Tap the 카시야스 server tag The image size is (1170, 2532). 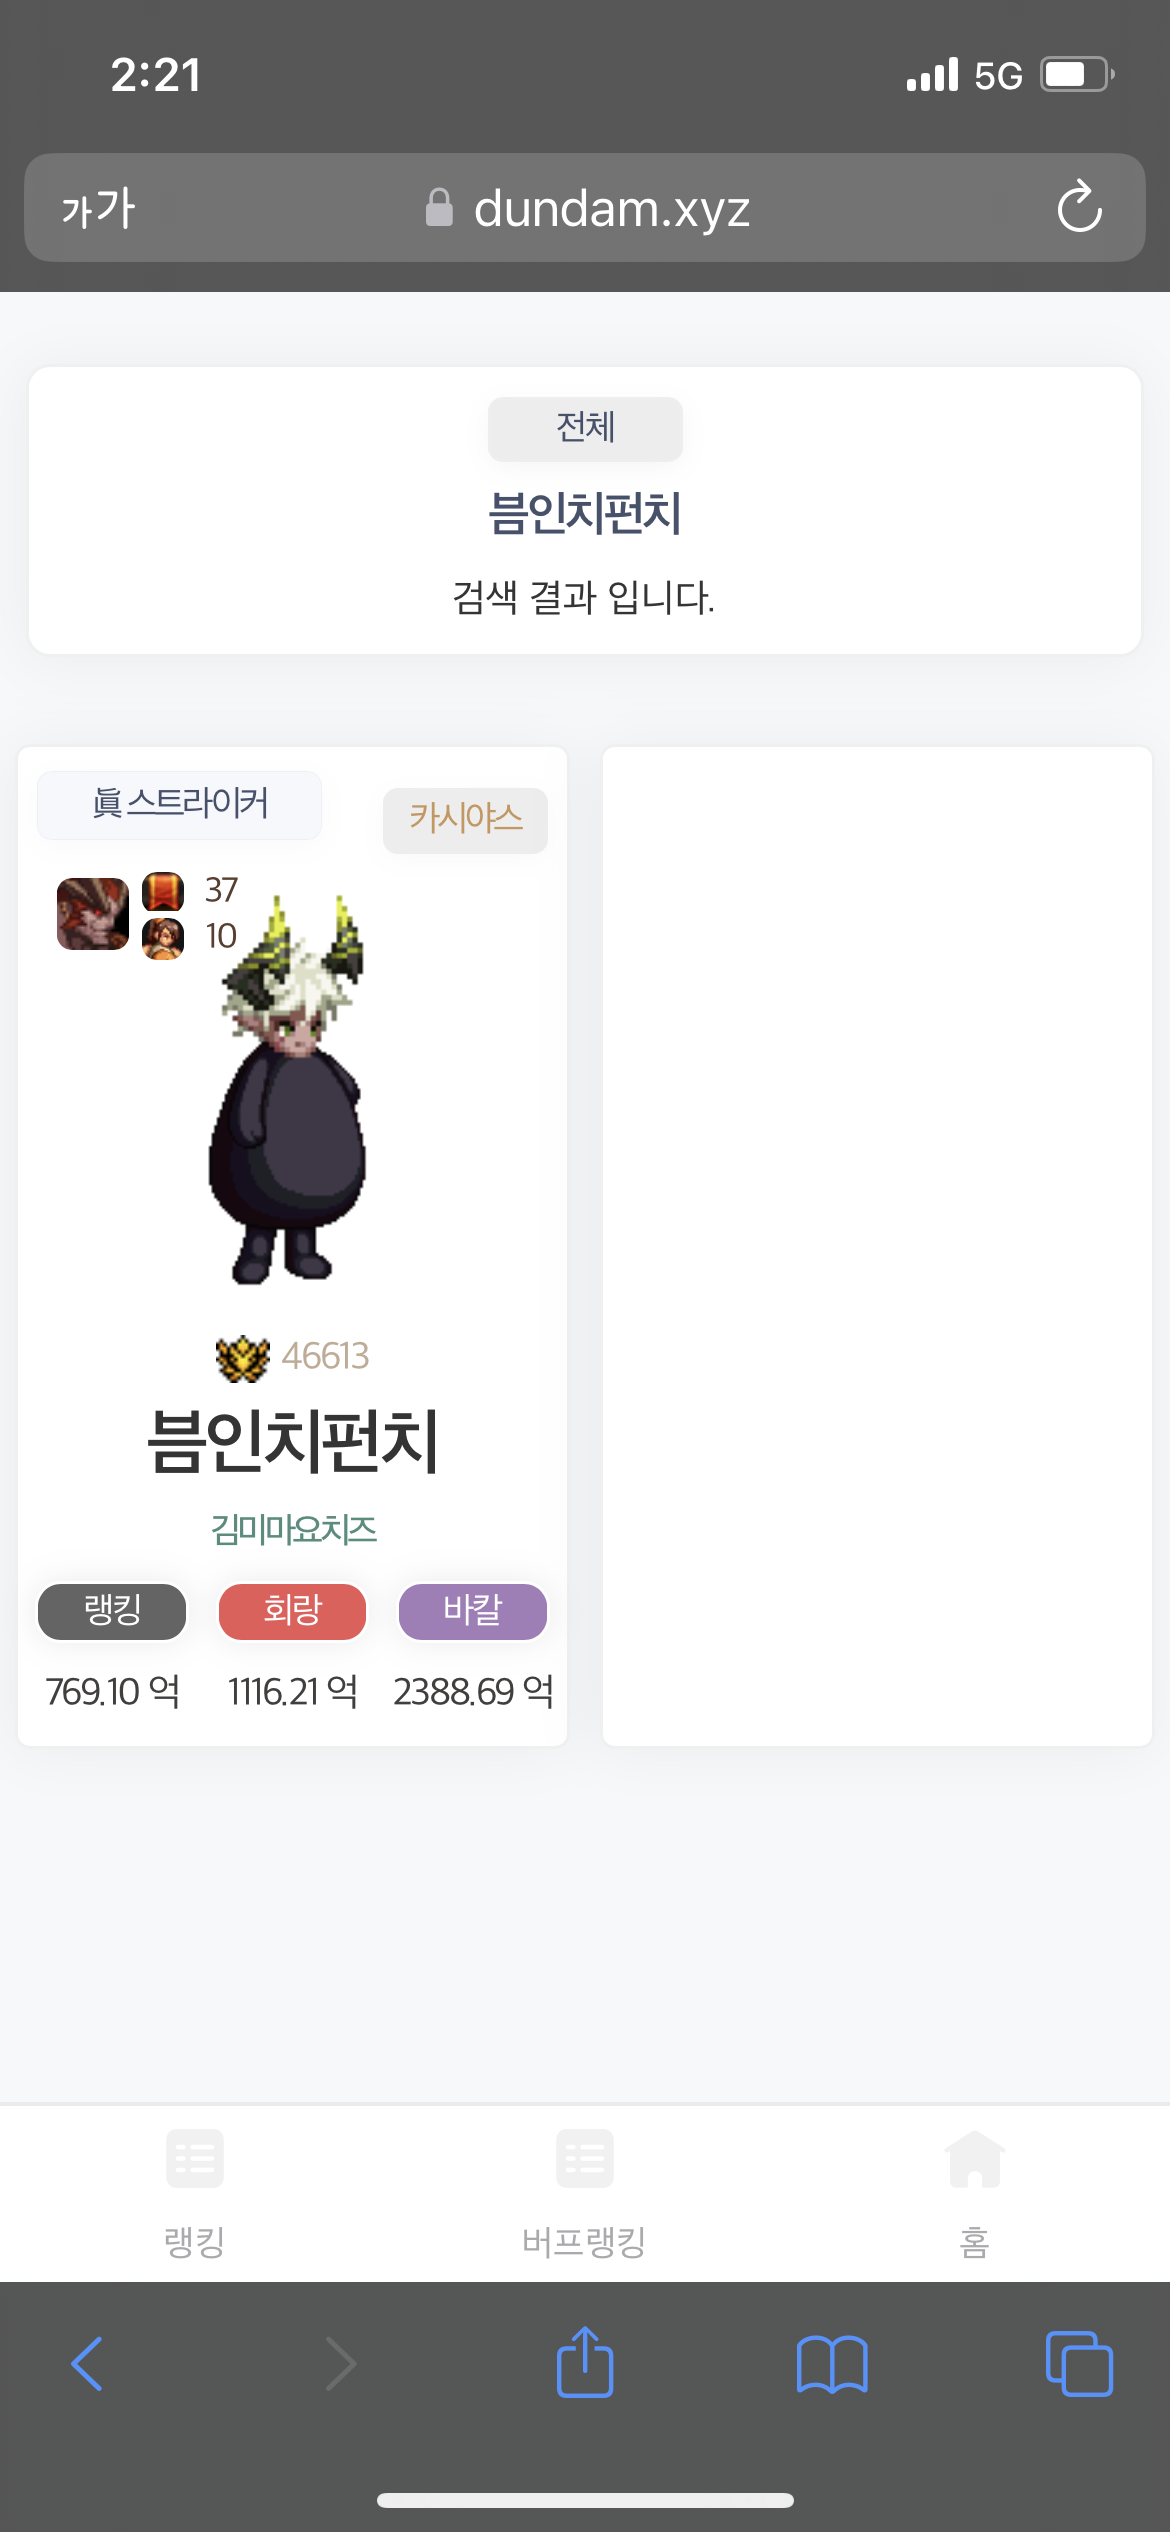(465, 819)
